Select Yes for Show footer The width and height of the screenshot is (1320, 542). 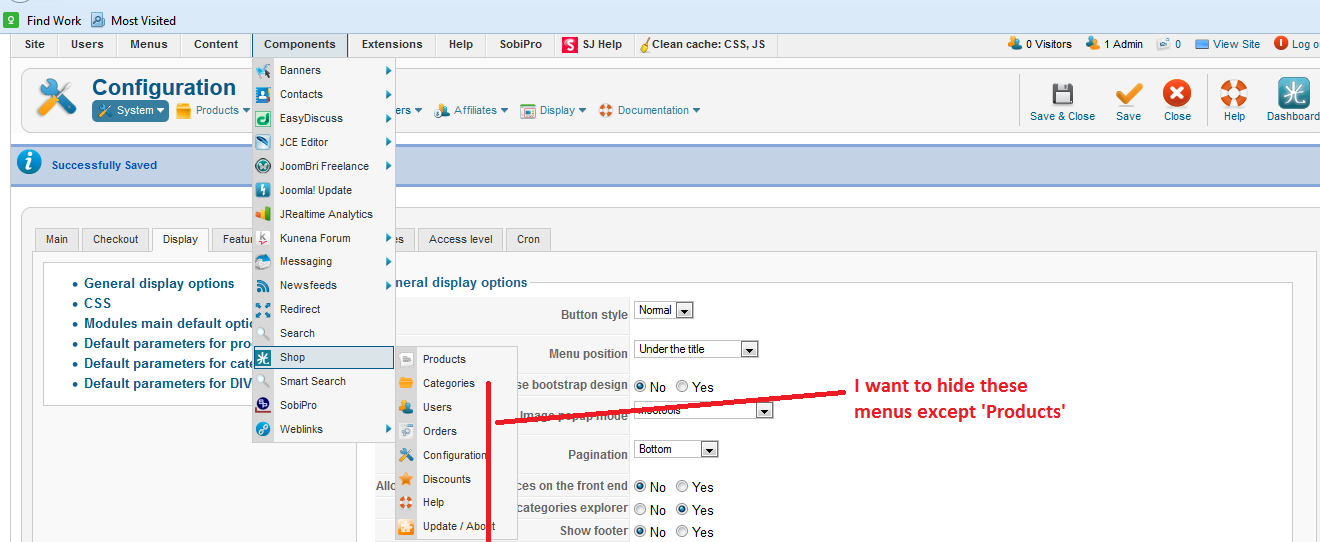click(682, 532)
